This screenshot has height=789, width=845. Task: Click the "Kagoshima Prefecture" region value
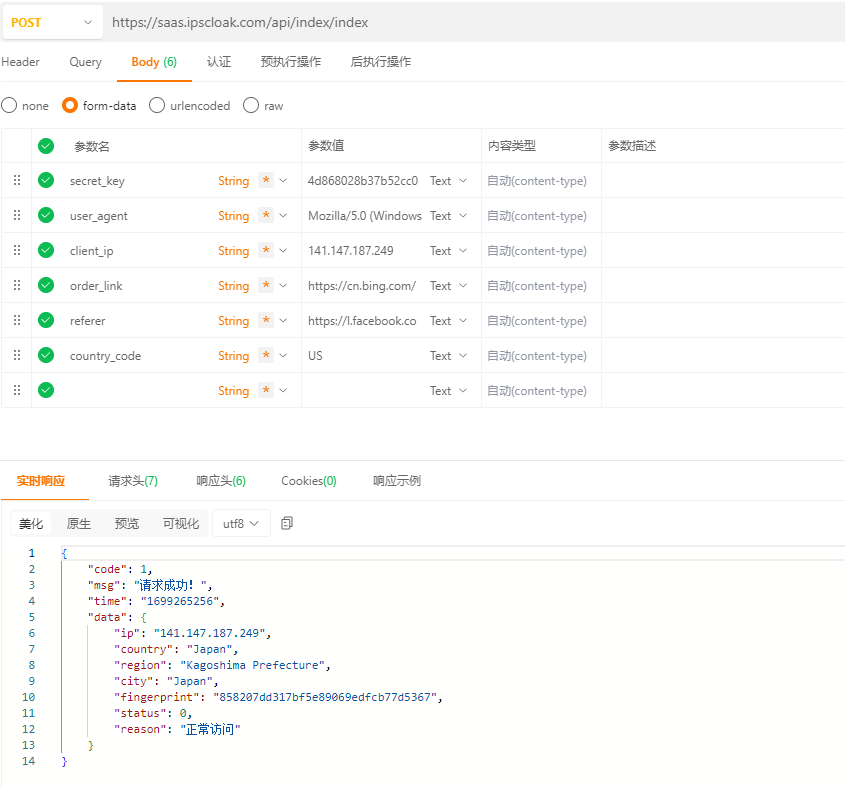(252, 665)
